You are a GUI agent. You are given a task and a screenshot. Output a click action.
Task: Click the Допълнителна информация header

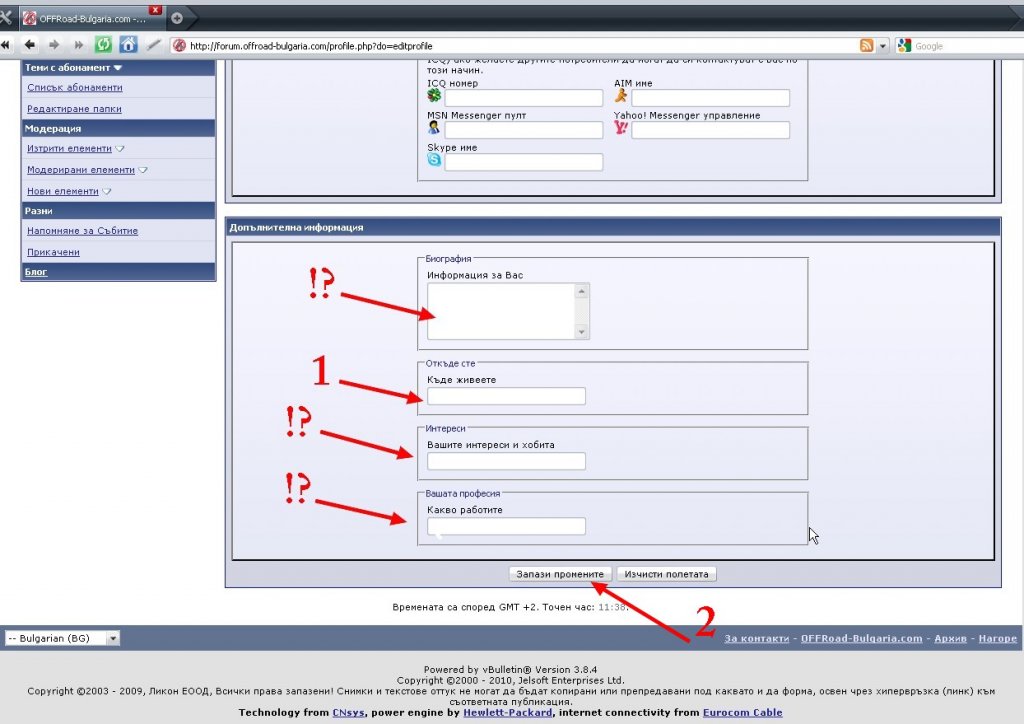[613, 227]
